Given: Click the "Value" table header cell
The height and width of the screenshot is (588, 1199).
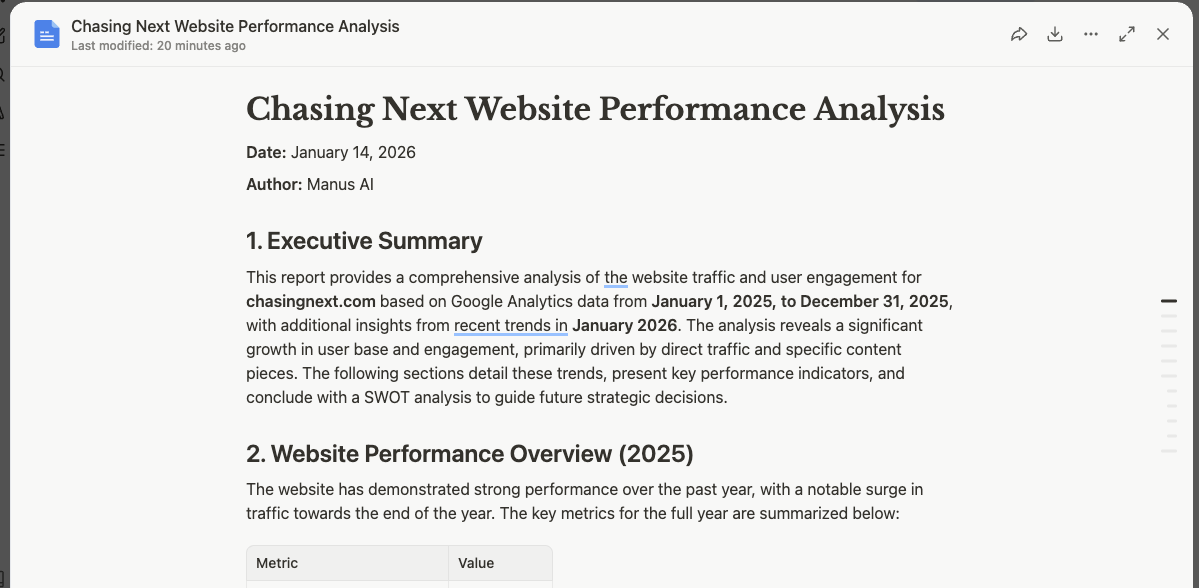Looking at the screenshot, I should 476,563.
